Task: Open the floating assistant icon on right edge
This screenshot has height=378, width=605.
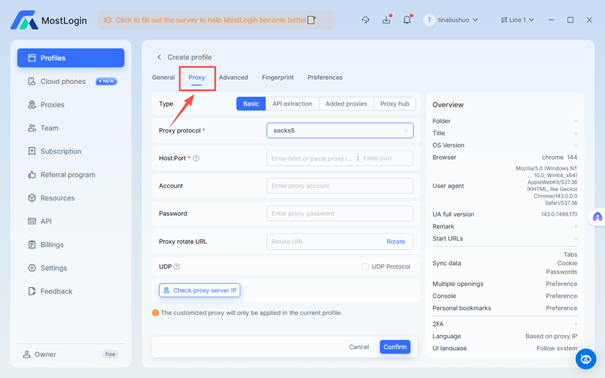Action: click(597, 217)
